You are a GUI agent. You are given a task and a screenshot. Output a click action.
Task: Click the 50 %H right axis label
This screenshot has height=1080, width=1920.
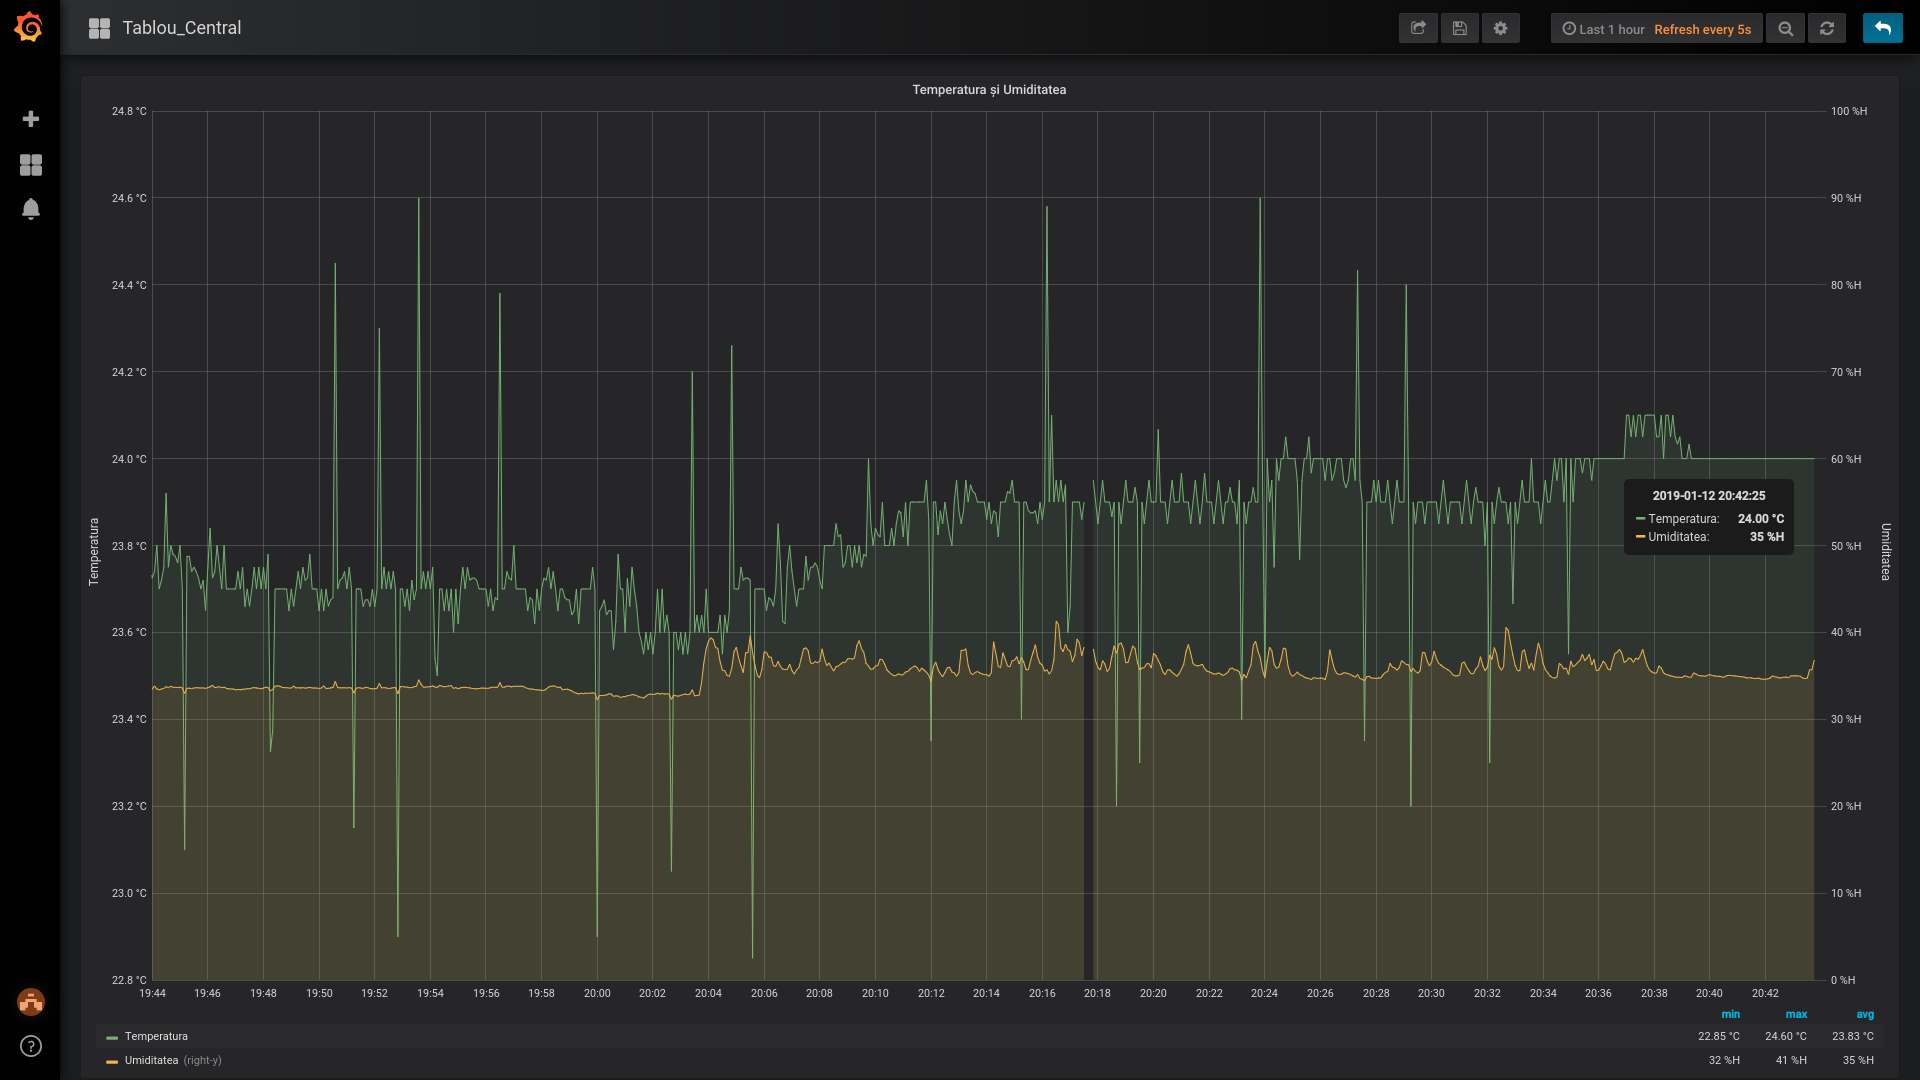pyautogui.click(x=1846, y=546)
